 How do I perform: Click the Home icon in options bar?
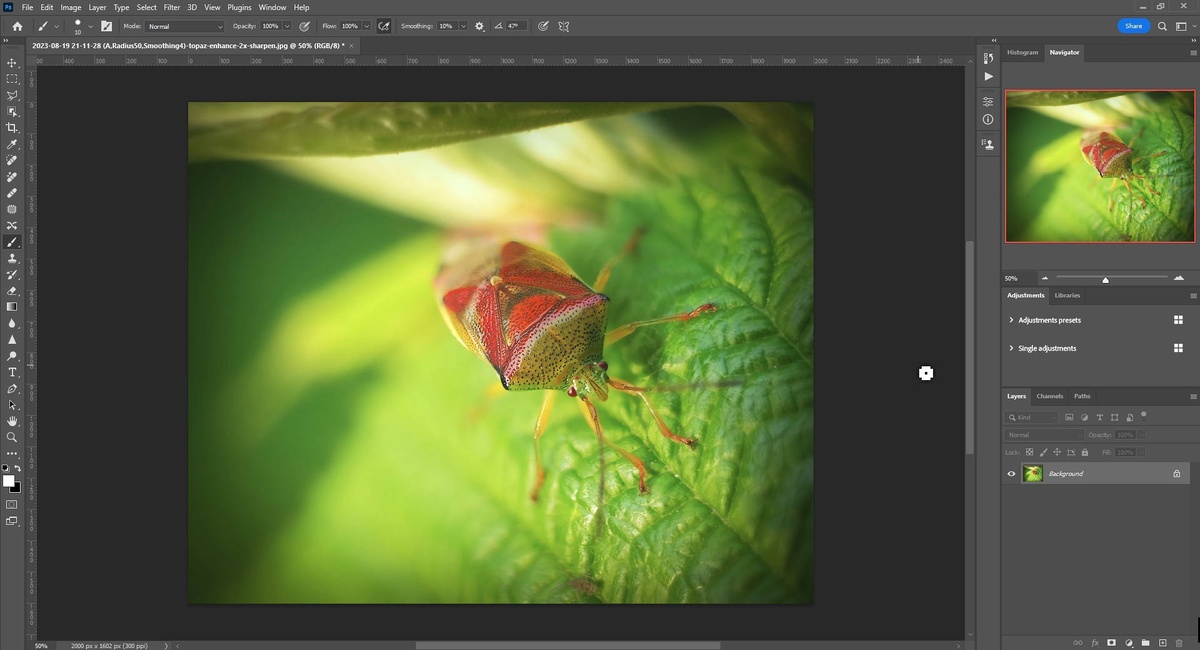17,26
